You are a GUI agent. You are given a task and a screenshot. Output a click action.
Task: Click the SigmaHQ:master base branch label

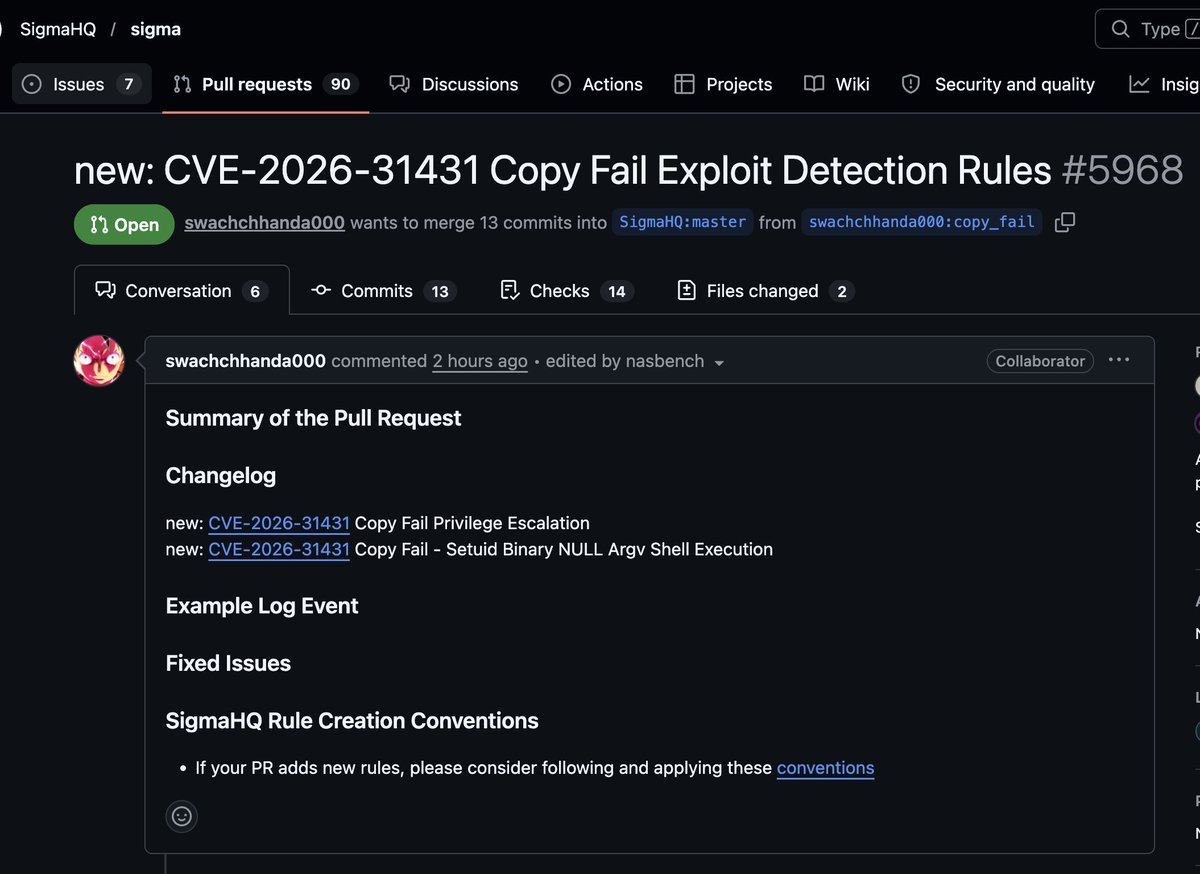click(x=683, y=222)
